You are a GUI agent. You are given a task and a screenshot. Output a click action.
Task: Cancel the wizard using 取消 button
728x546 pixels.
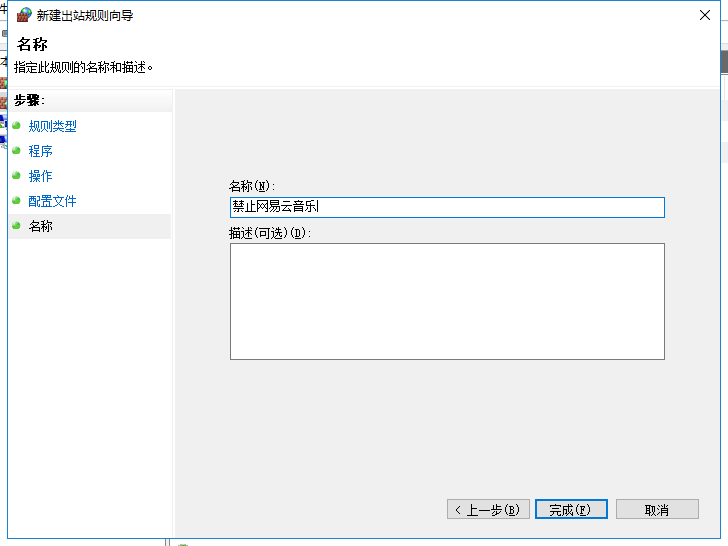point(656,509)
